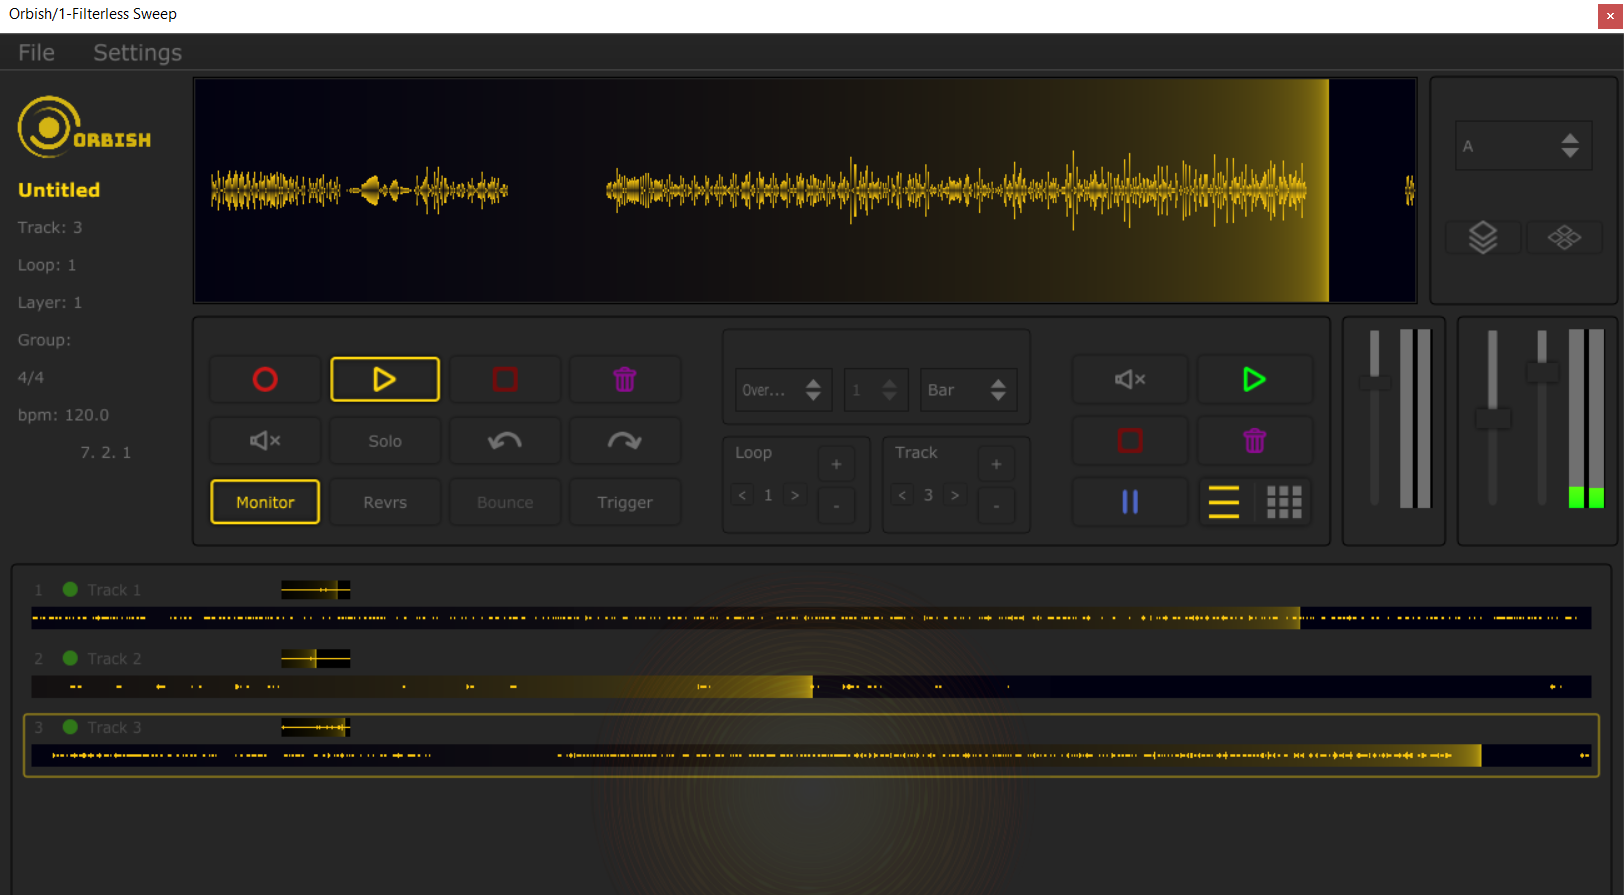Remove a loop with the Loop minus button
This screenshot has height=895, width=1624.
point(836,506)
